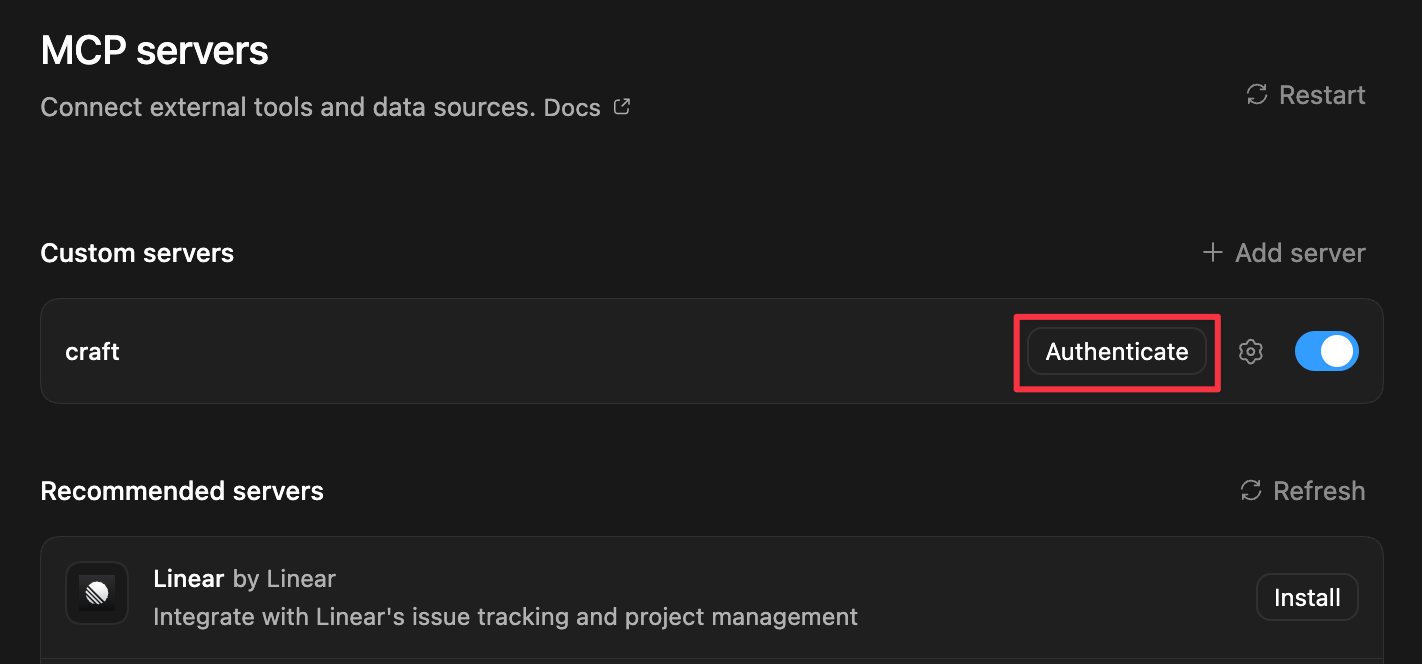Disable the craft MCP server toggle
Viewport: 1422px width, 664px height.
[1327, 351]
